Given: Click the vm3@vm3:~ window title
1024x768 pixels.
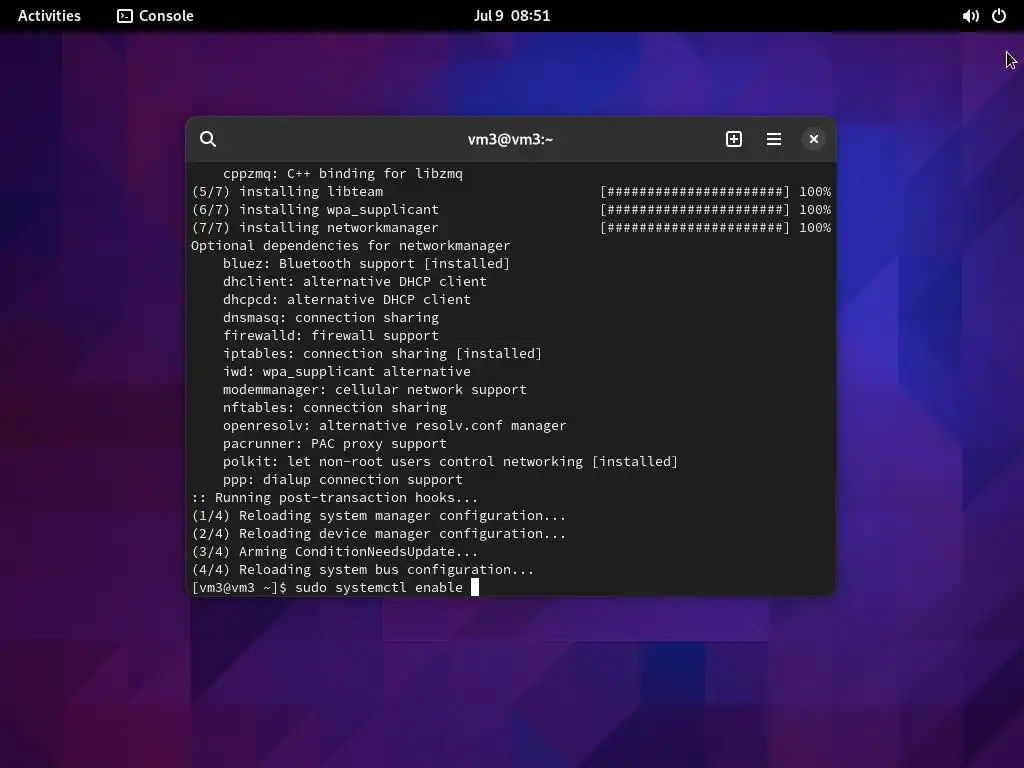Looking at the screenshot, I should pyautogui.click(x=510, y=139).
